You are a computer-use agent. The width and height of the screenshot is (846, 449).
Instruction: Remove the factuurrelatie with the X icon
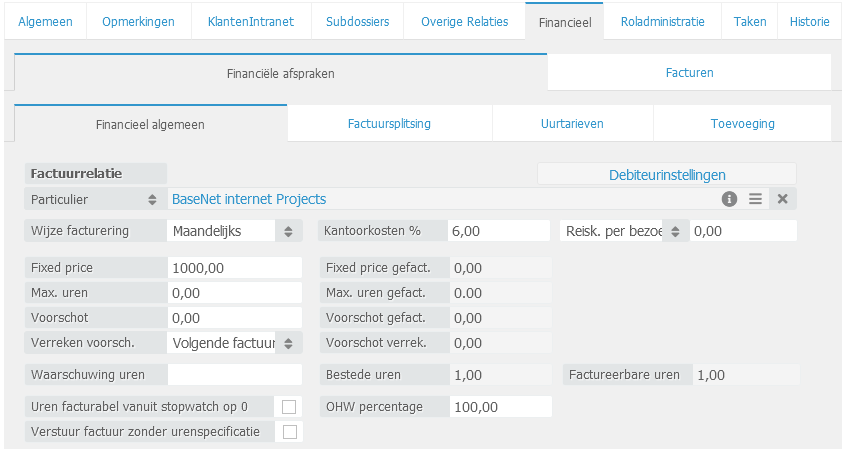pyautogui.click(x=783, y=199)
